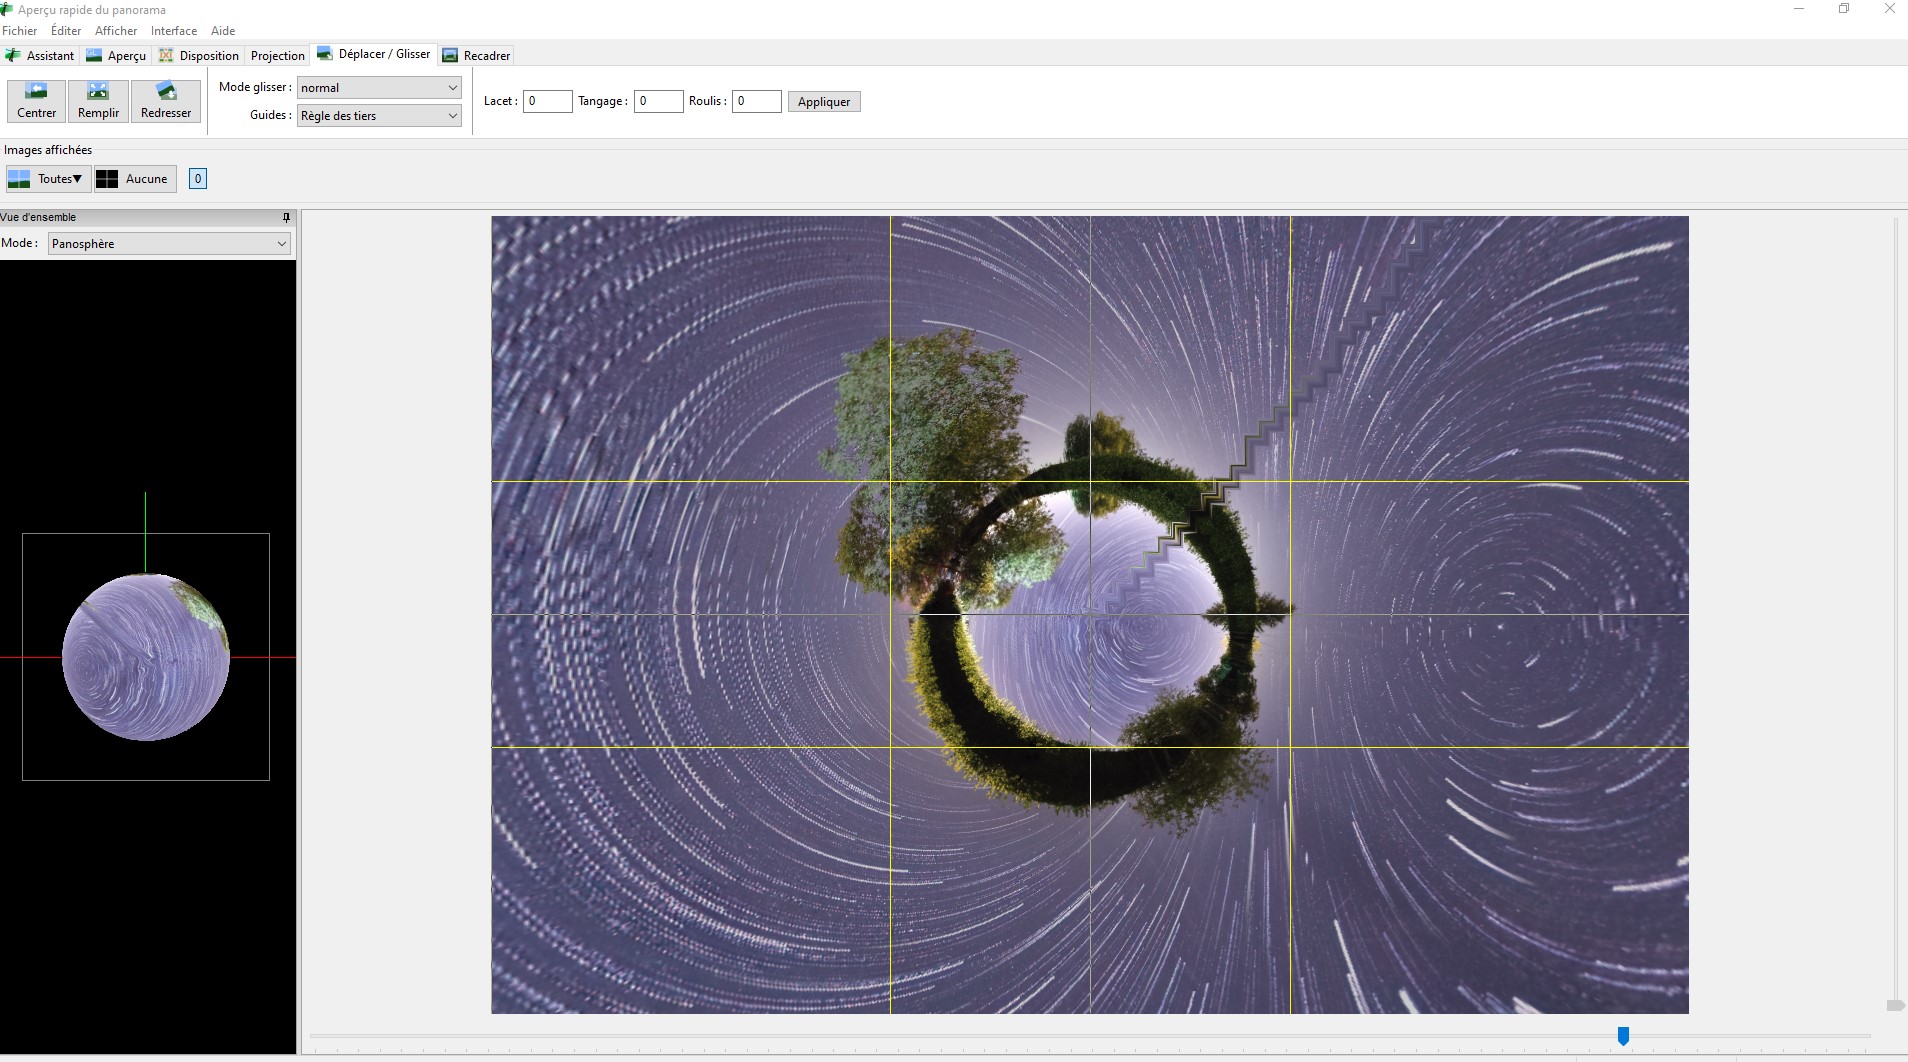Open the Afficher menu
This screenshot has height=1062, width=1908.
click(116, 31)
